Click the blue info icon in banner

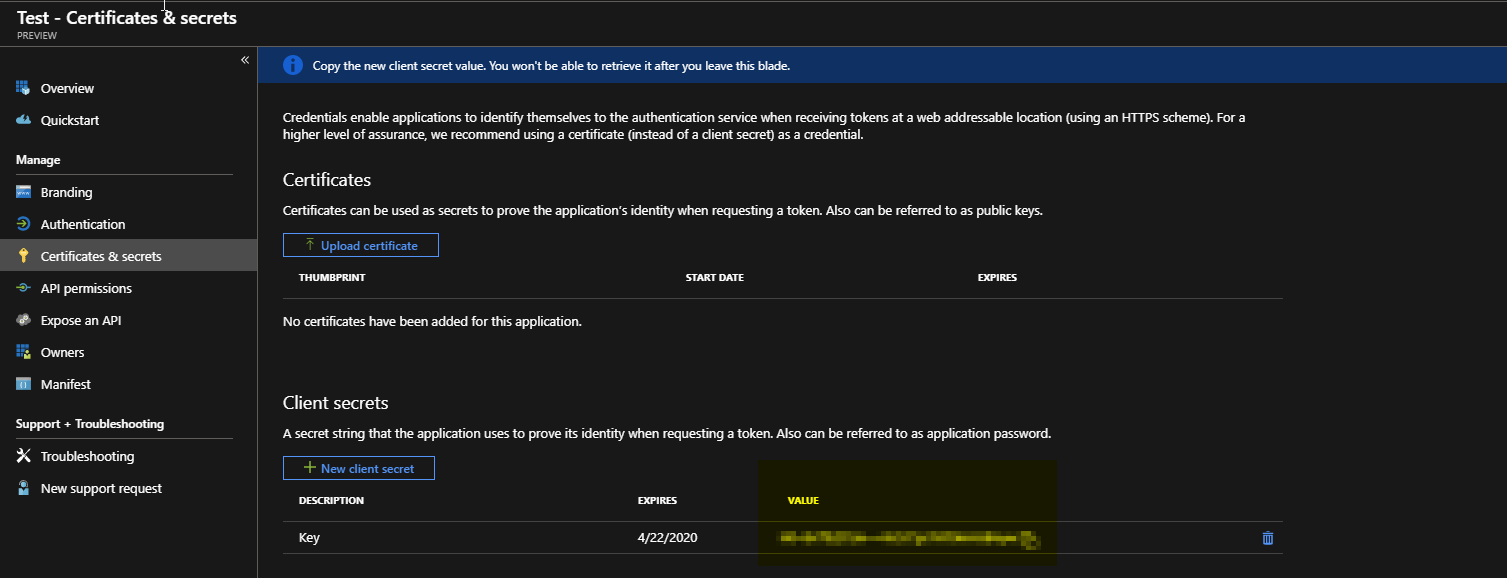(x=292, y=66)
